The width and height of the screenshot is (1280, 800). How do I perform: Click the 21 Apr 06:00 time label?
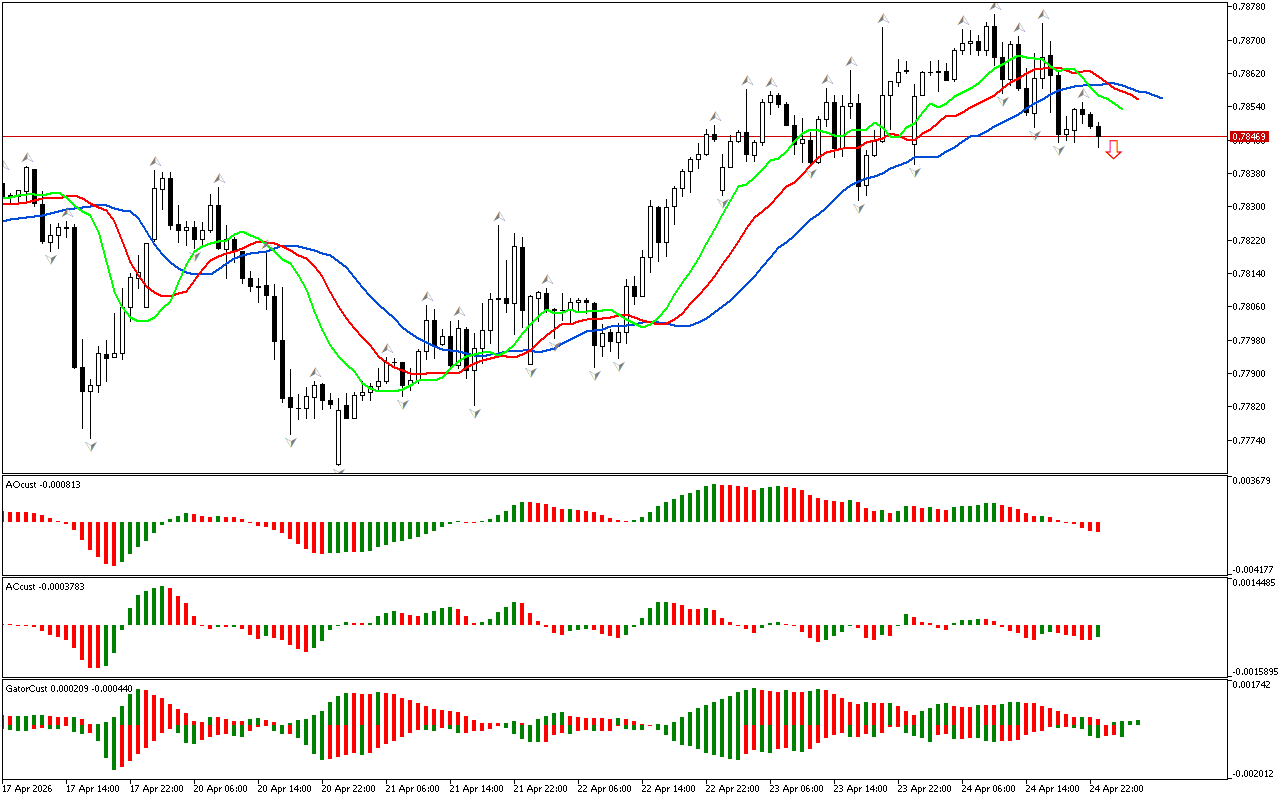411,788
